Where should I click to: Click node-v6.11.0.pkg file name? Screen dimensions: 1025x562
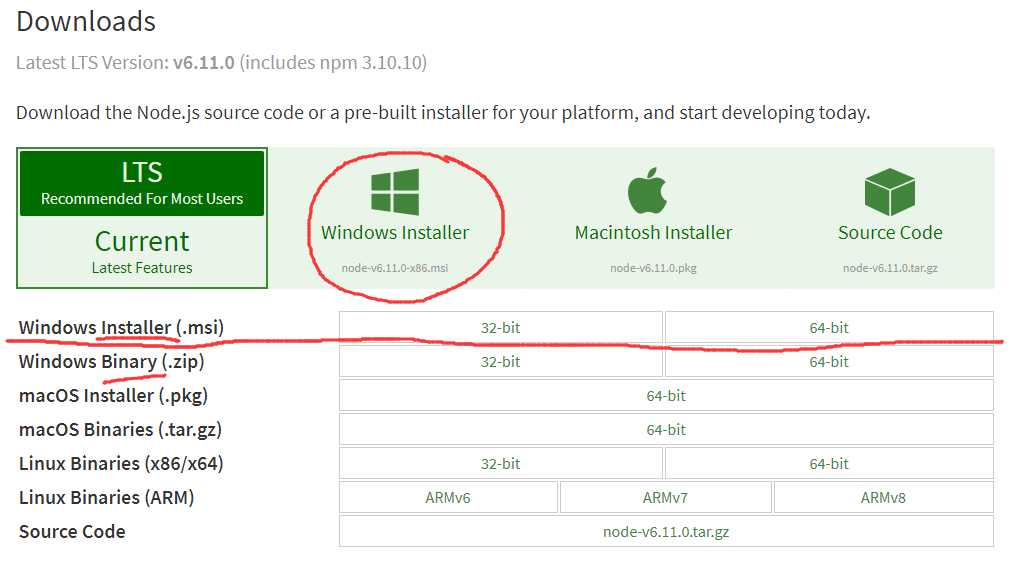[653, 268]
